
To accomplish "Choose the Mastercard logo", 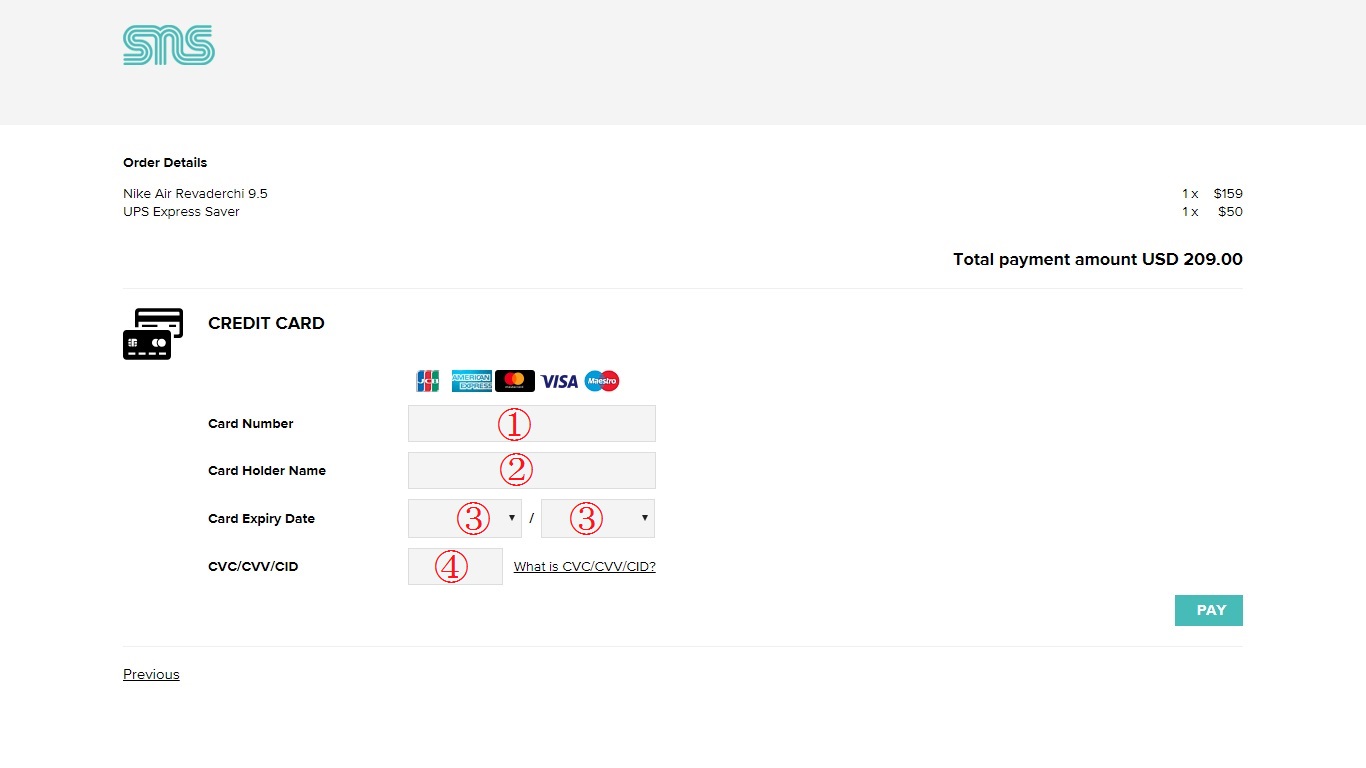I will pos(515,381).
